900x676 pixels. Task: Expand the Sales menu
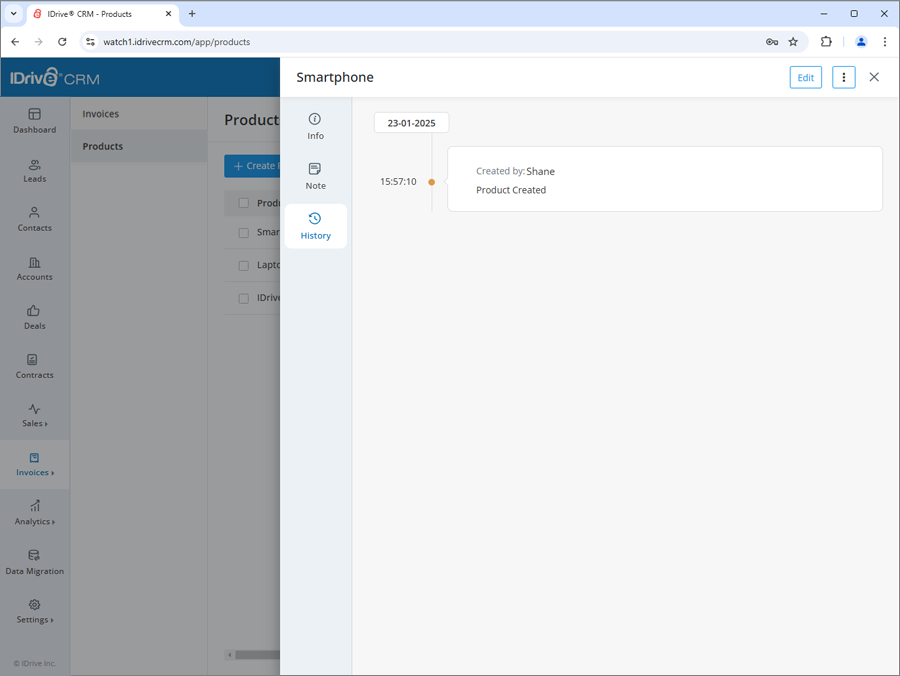click(x=34, y=416)
